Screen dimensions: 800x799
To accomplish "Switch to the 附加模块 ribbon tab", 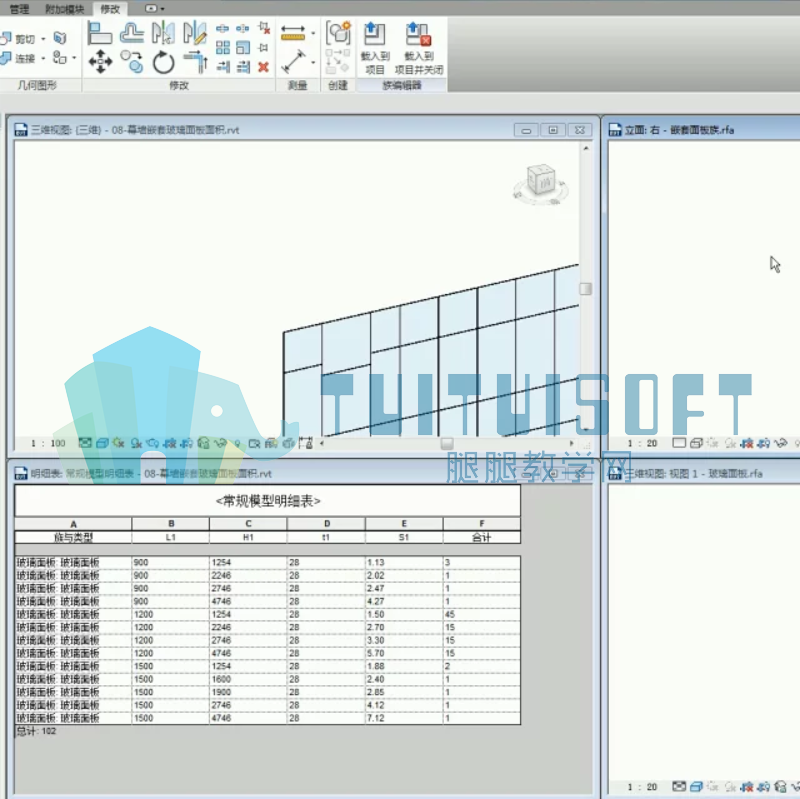I will pyautogui.click(x=65, y=9).
